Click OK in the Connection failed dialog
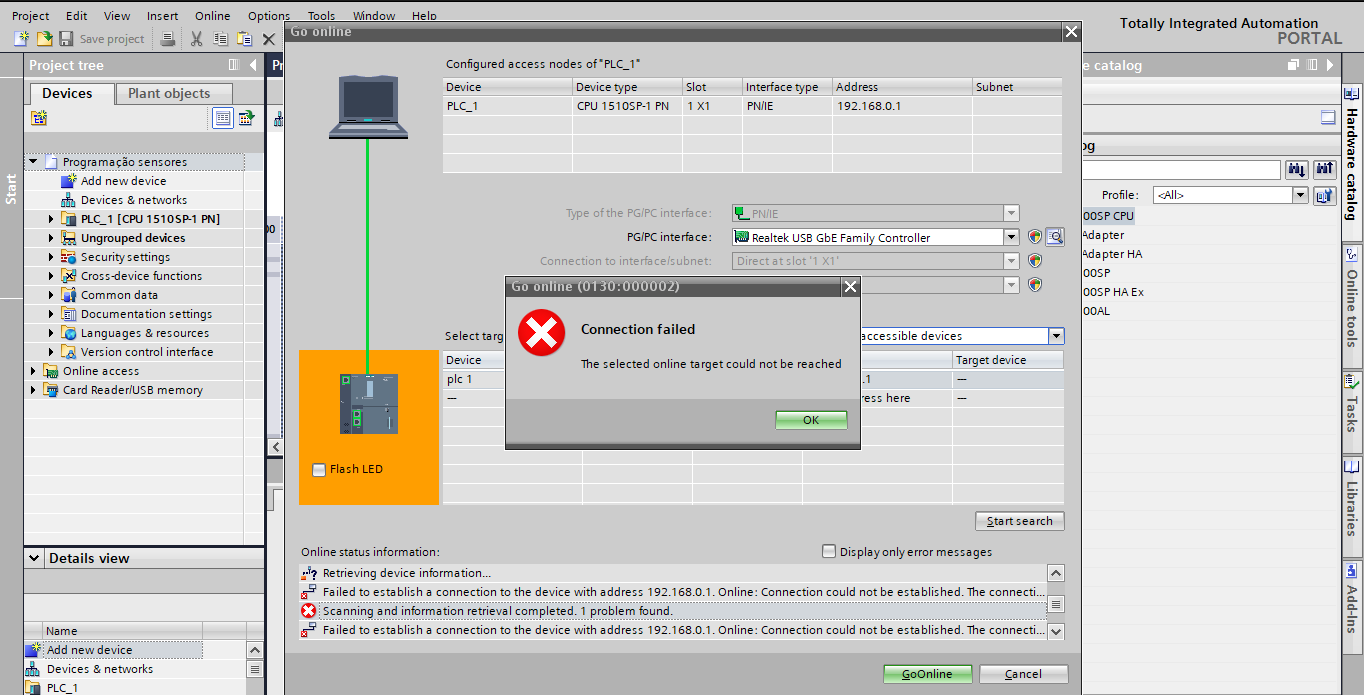Image resolution: width=1364 pixels, height=695 pixels. (811, 420)
